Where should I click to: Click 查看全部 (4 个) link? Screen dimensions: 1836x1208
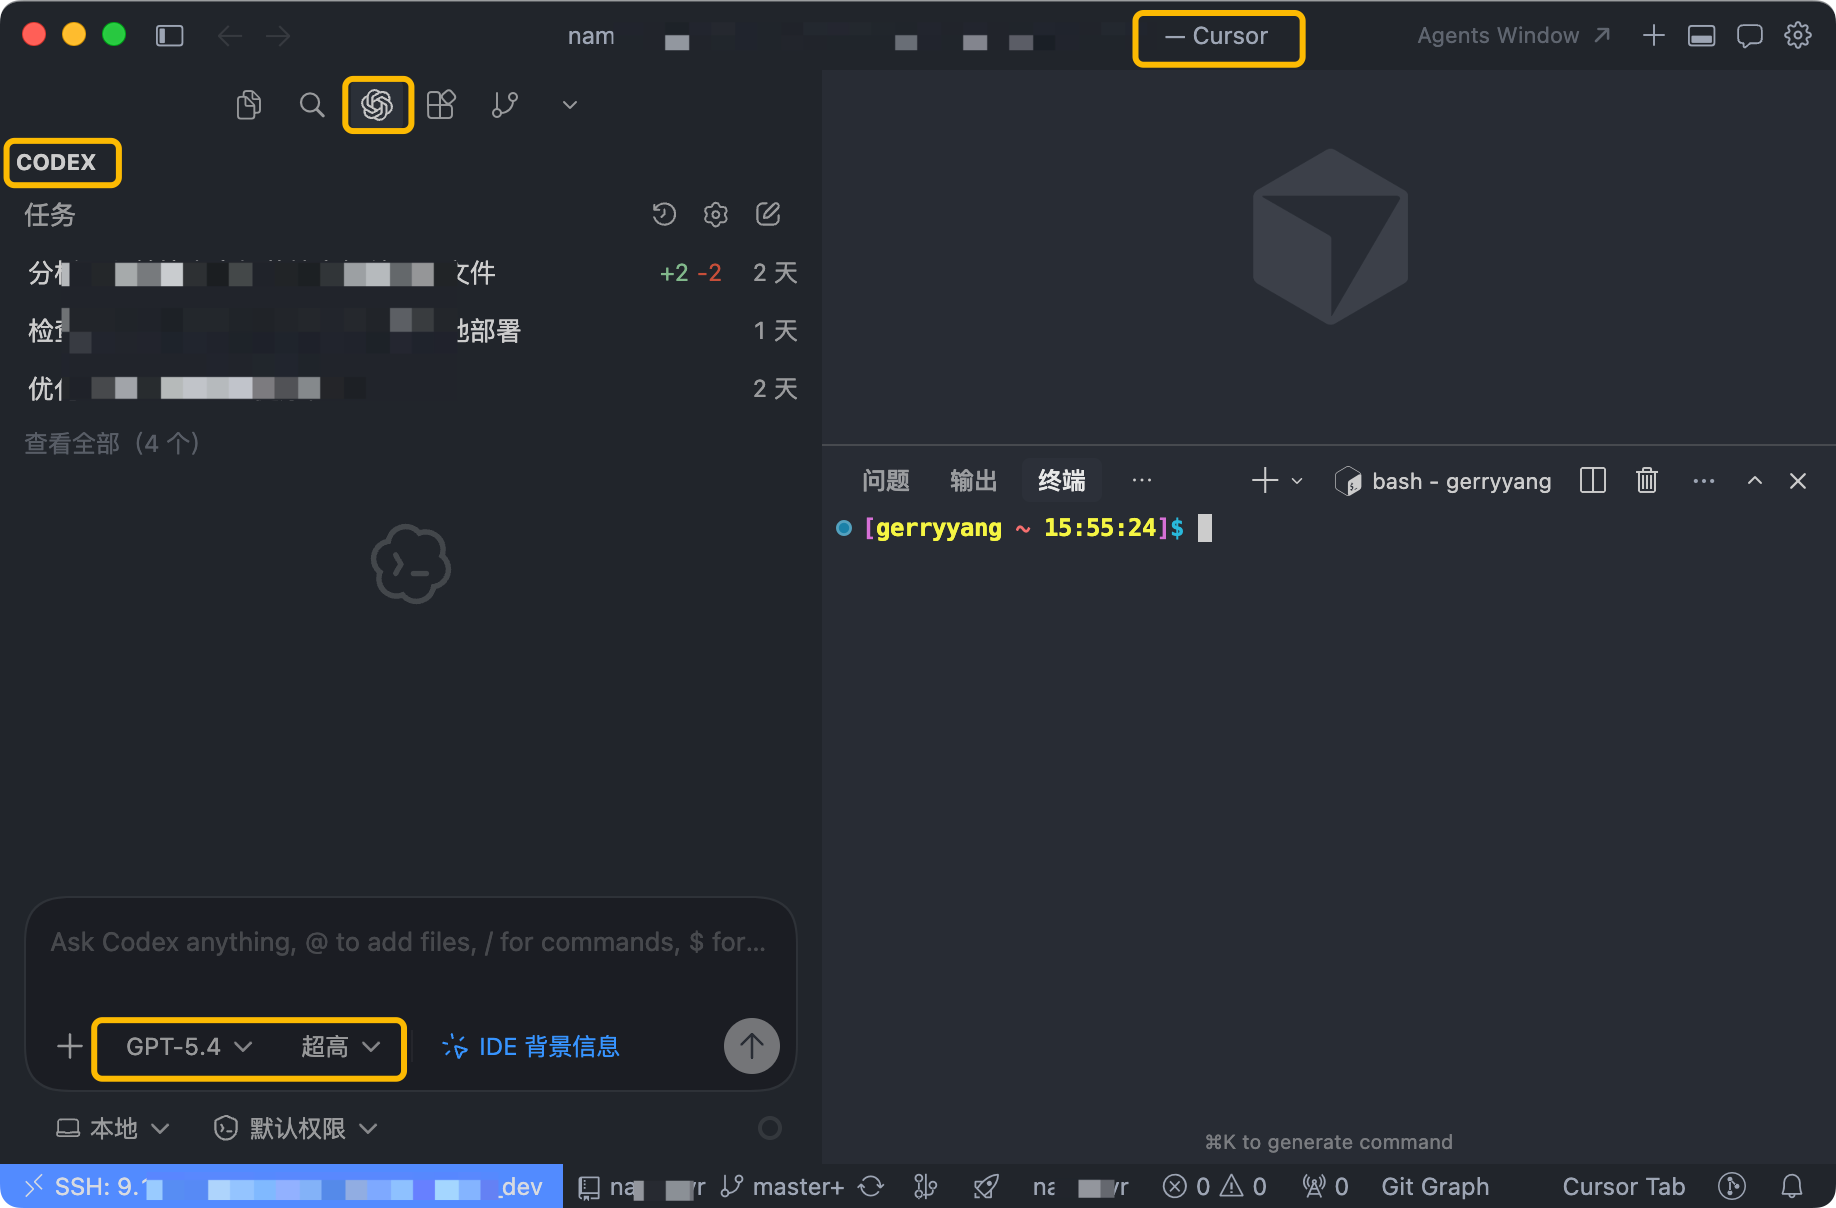(112, 443)
